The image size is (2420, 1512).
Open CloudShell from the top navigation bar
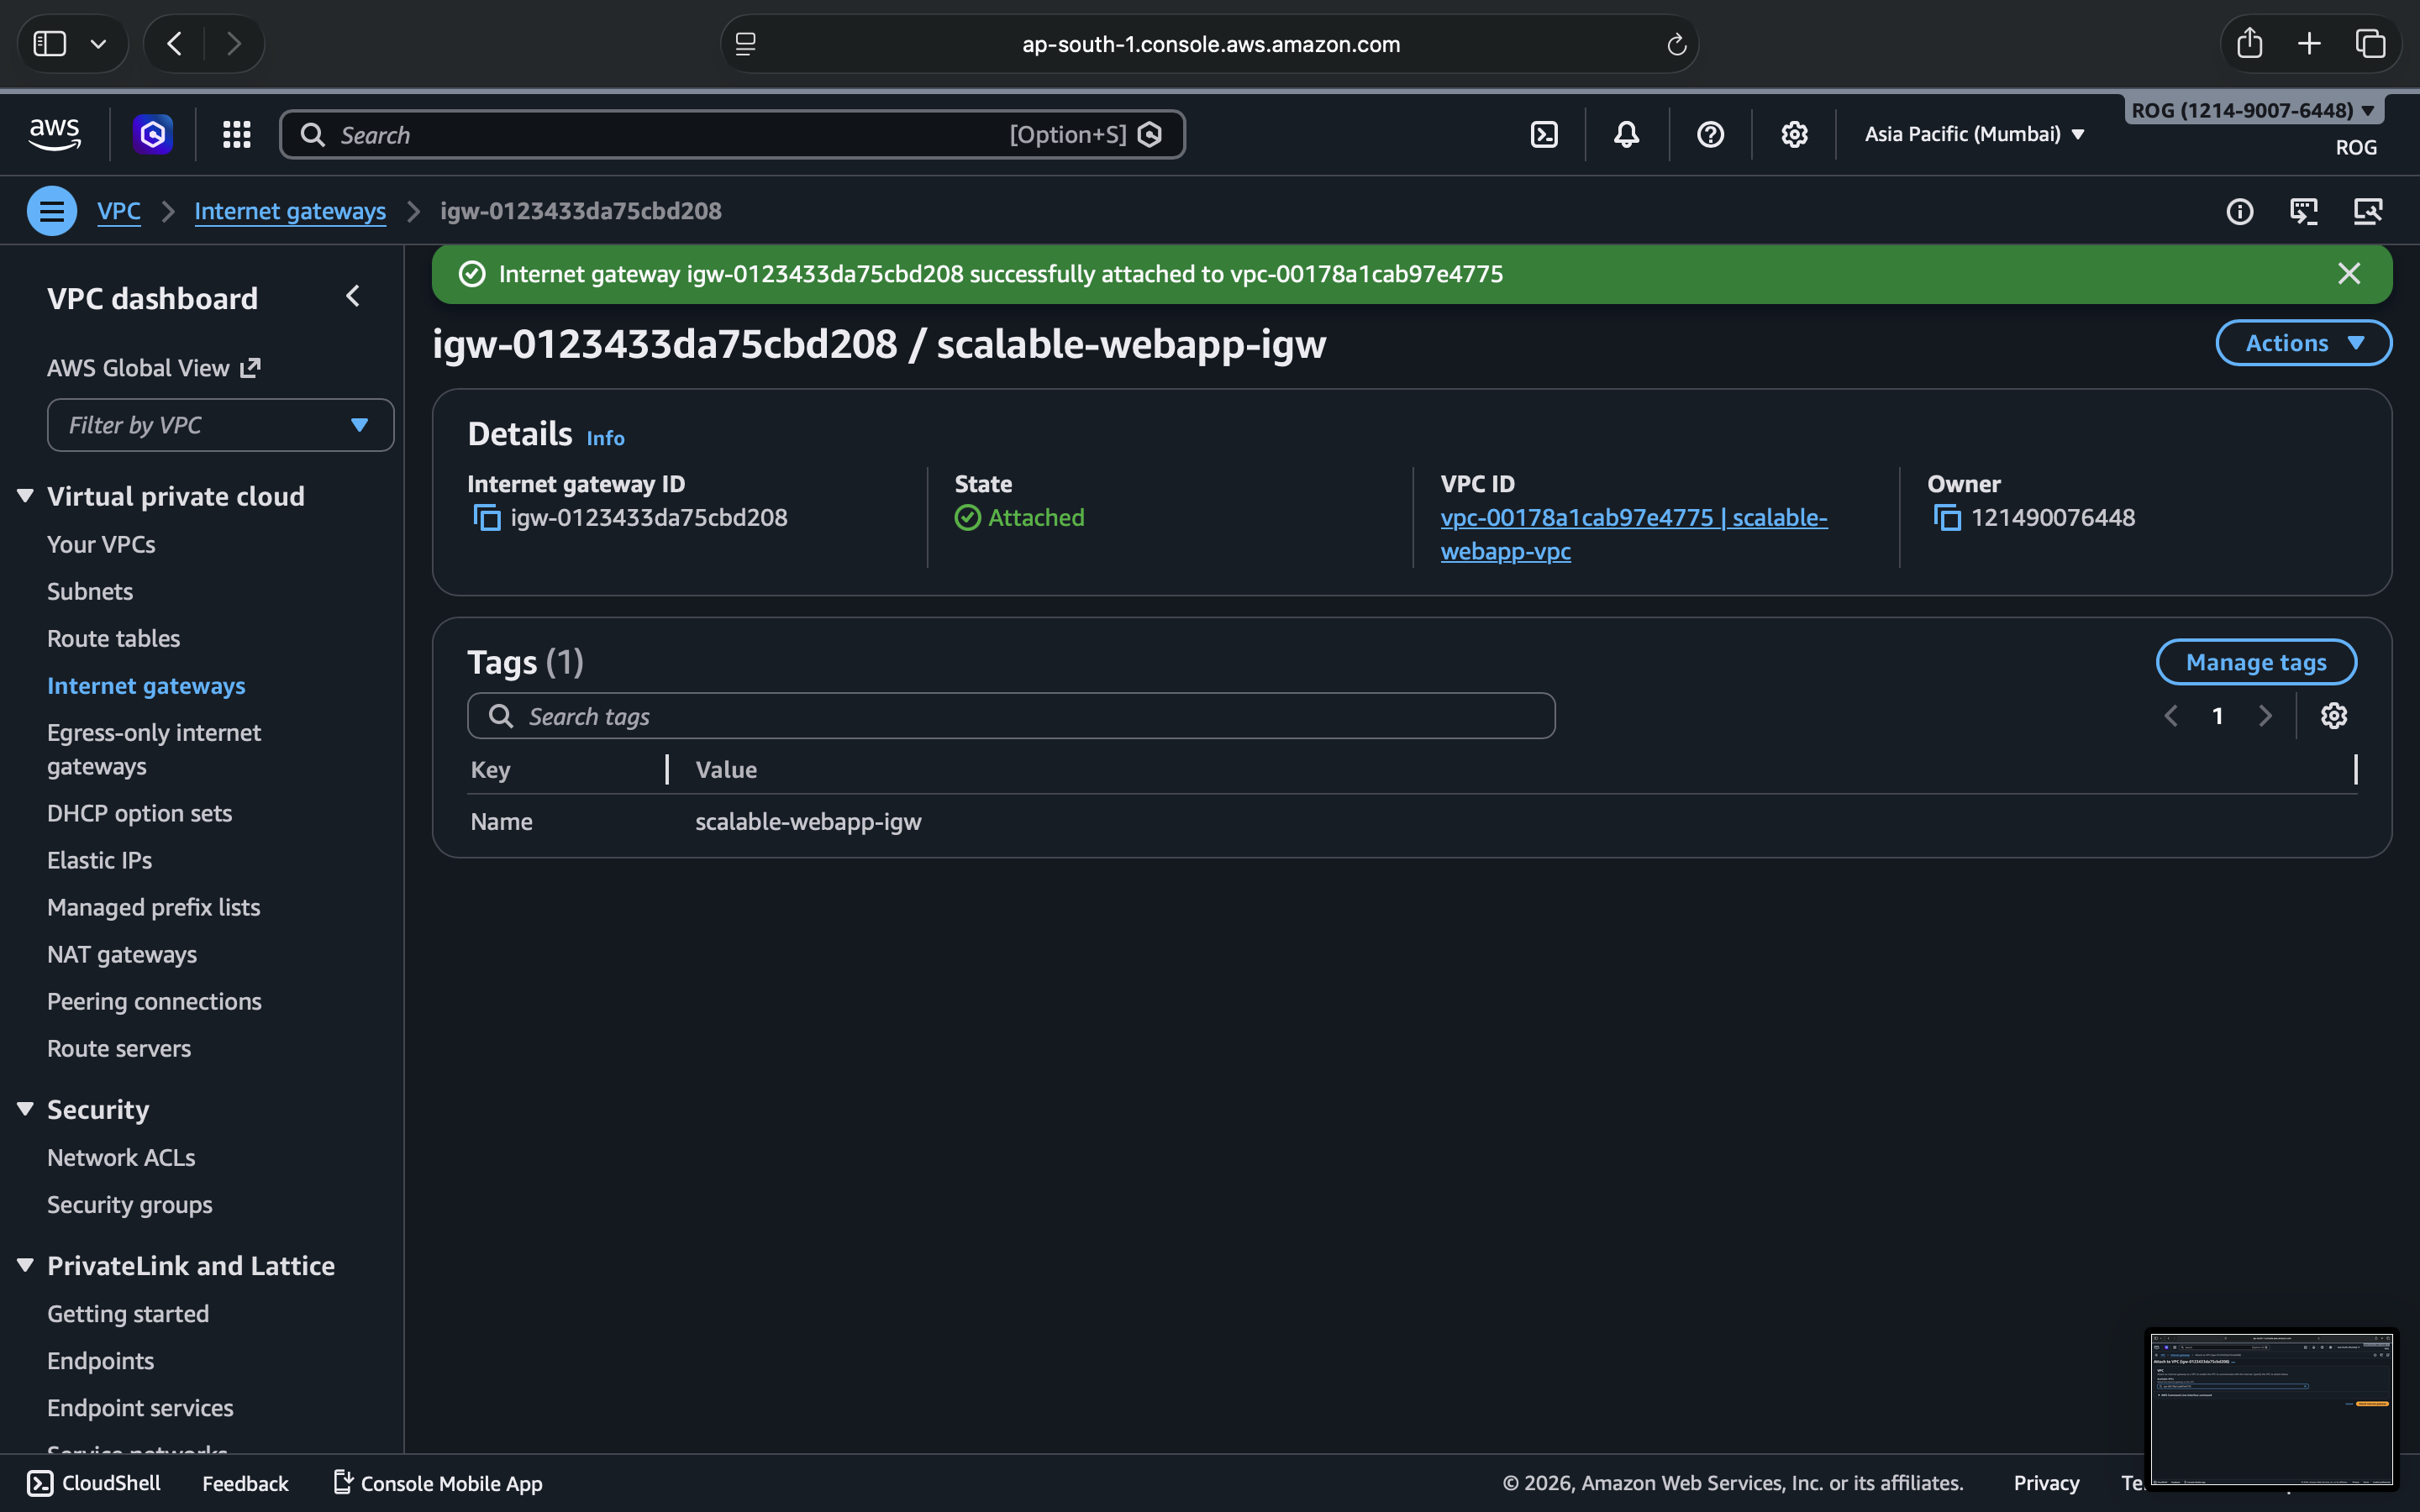point(1544,134)
